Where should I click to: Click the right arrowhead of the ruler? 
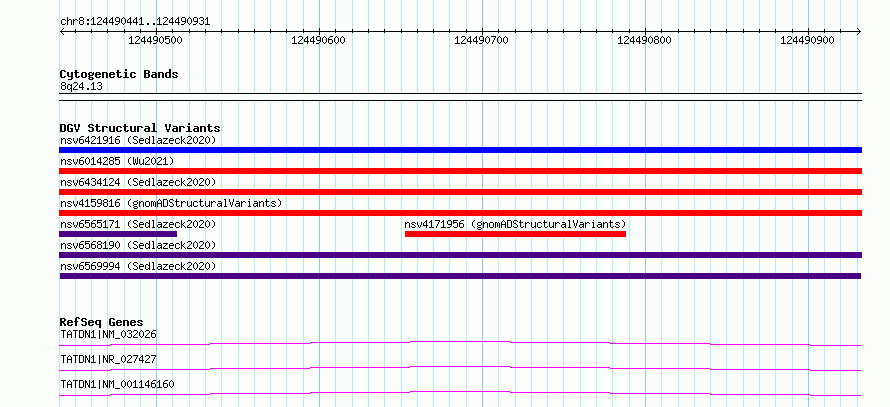[859, 31]
